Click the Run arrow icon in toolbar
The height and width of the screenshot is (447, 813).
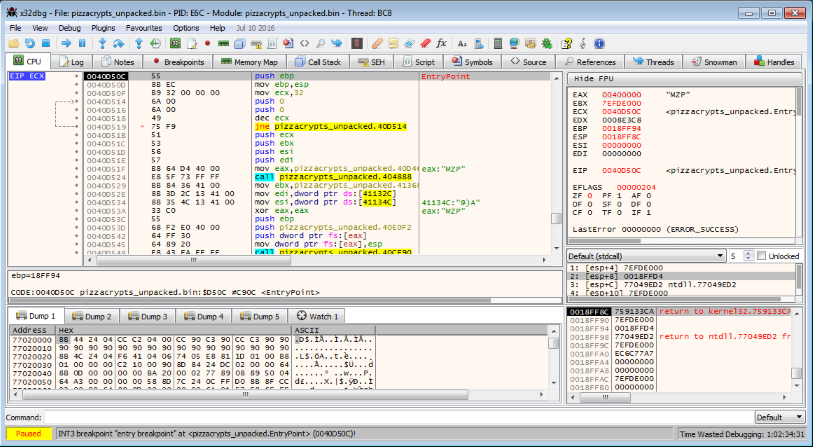pos(67,44)
